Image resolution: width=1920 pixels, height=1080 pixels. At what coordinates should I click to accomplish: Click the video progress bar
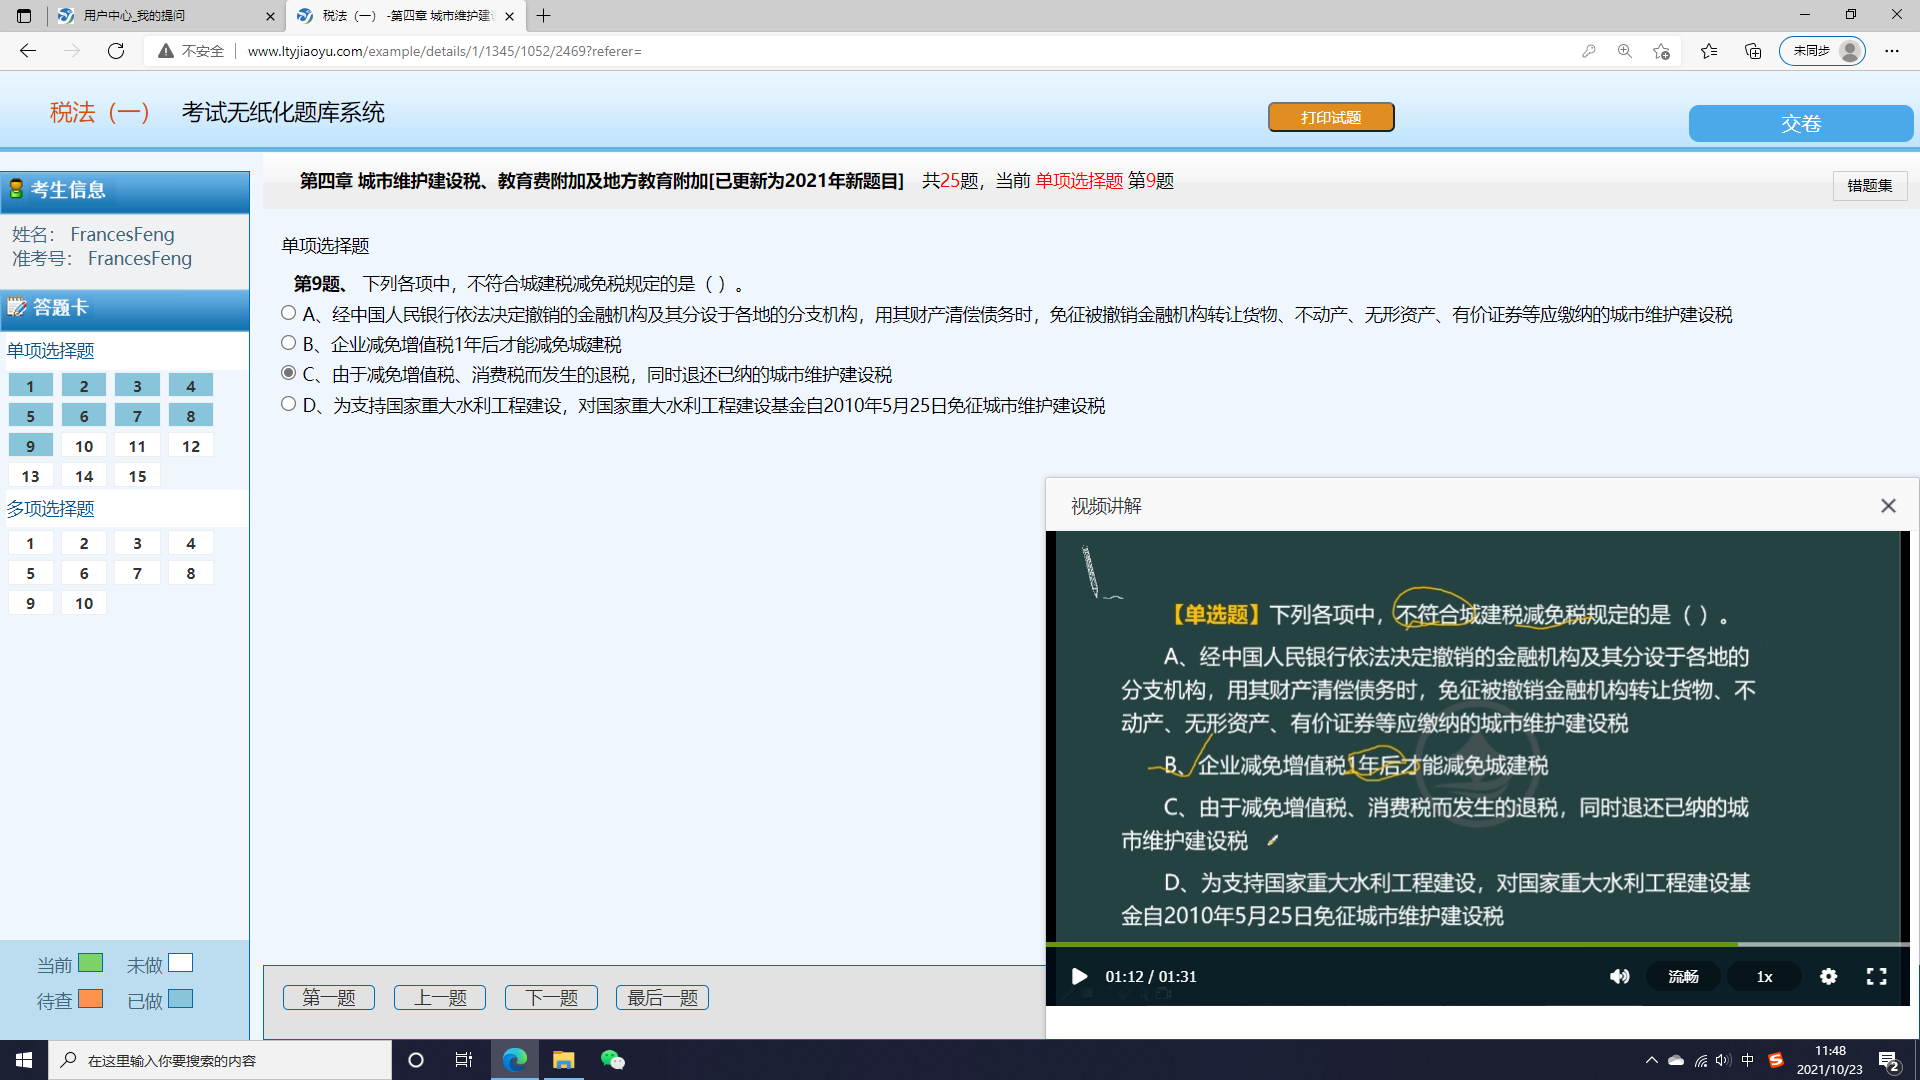[1400, 943]
